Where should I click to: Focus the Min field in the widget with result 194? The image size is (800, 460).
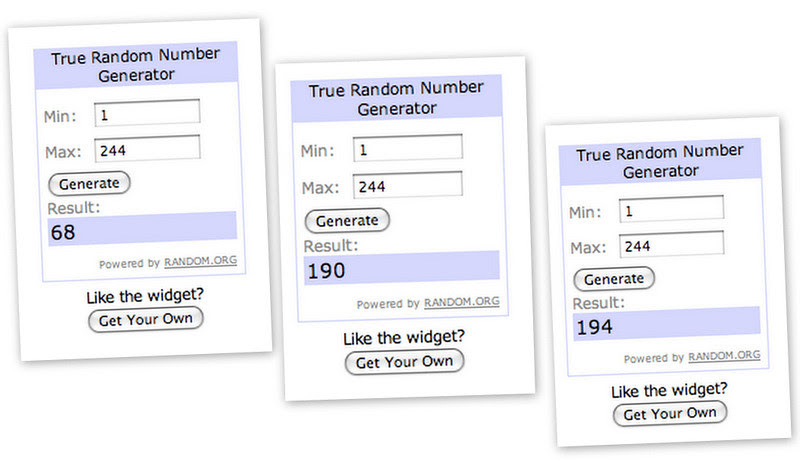671,209
